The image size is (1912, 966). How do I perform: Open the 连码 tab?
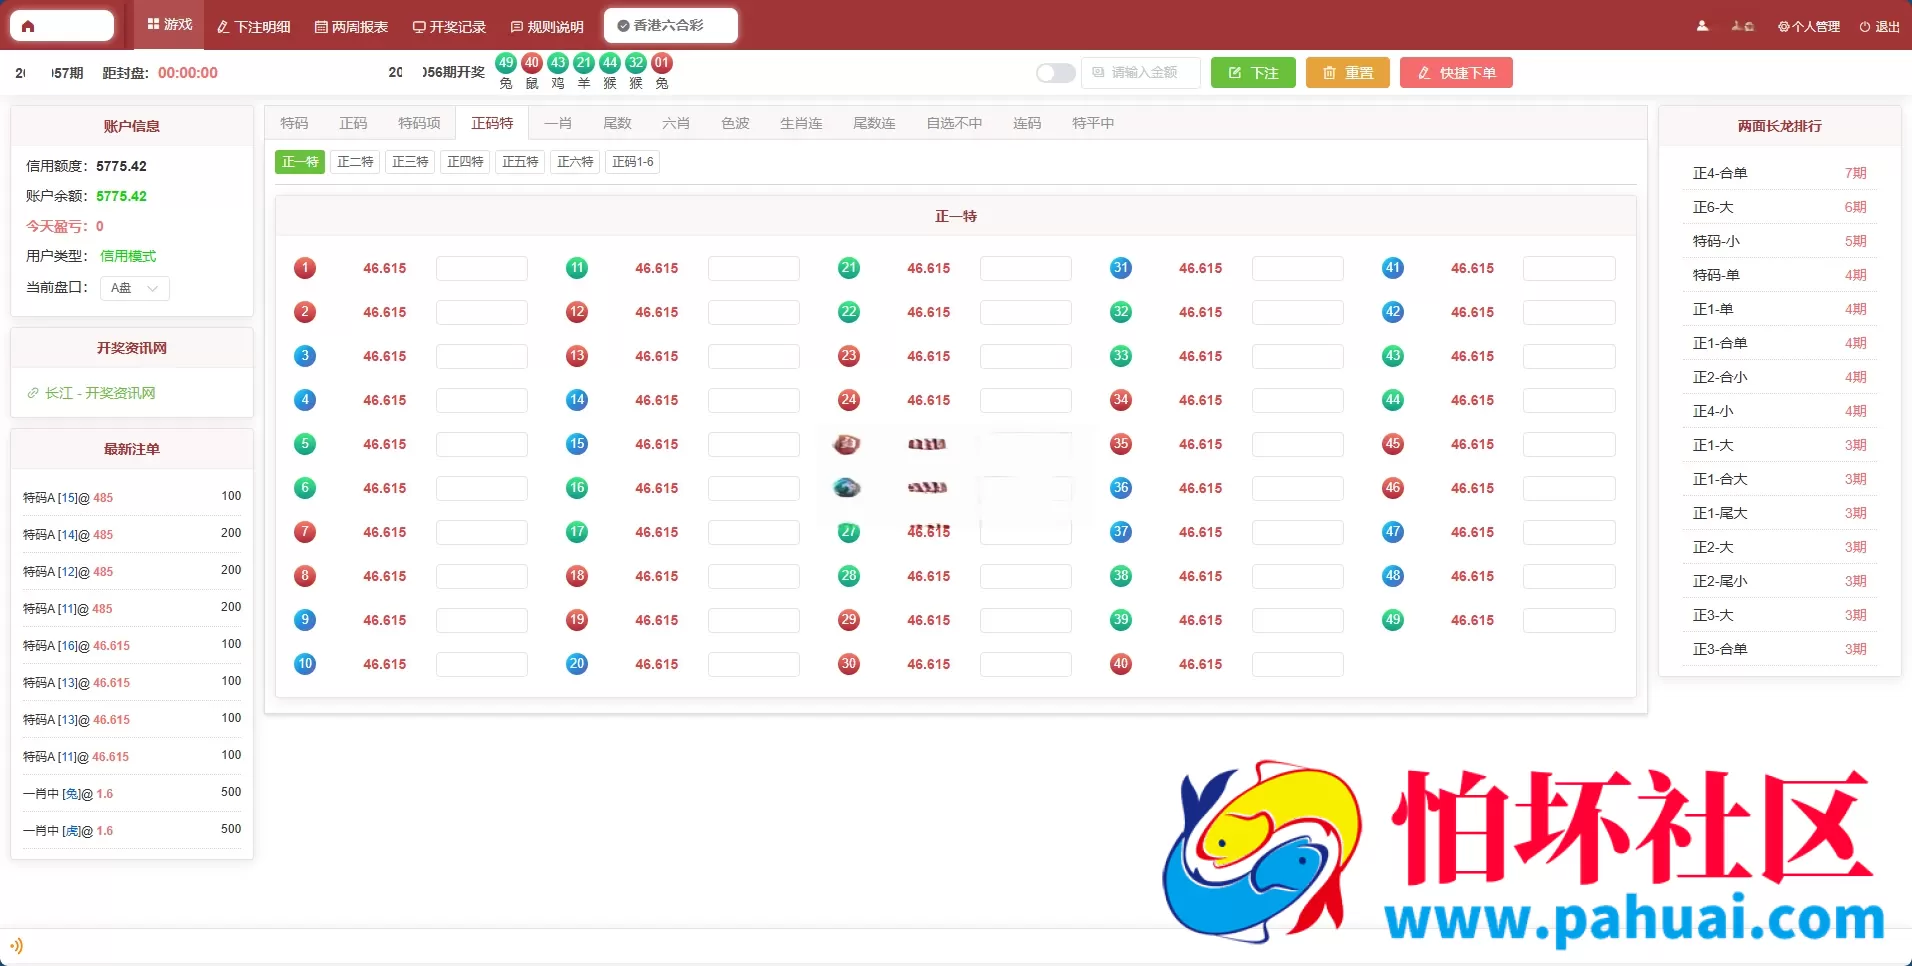coord(1027,123)
